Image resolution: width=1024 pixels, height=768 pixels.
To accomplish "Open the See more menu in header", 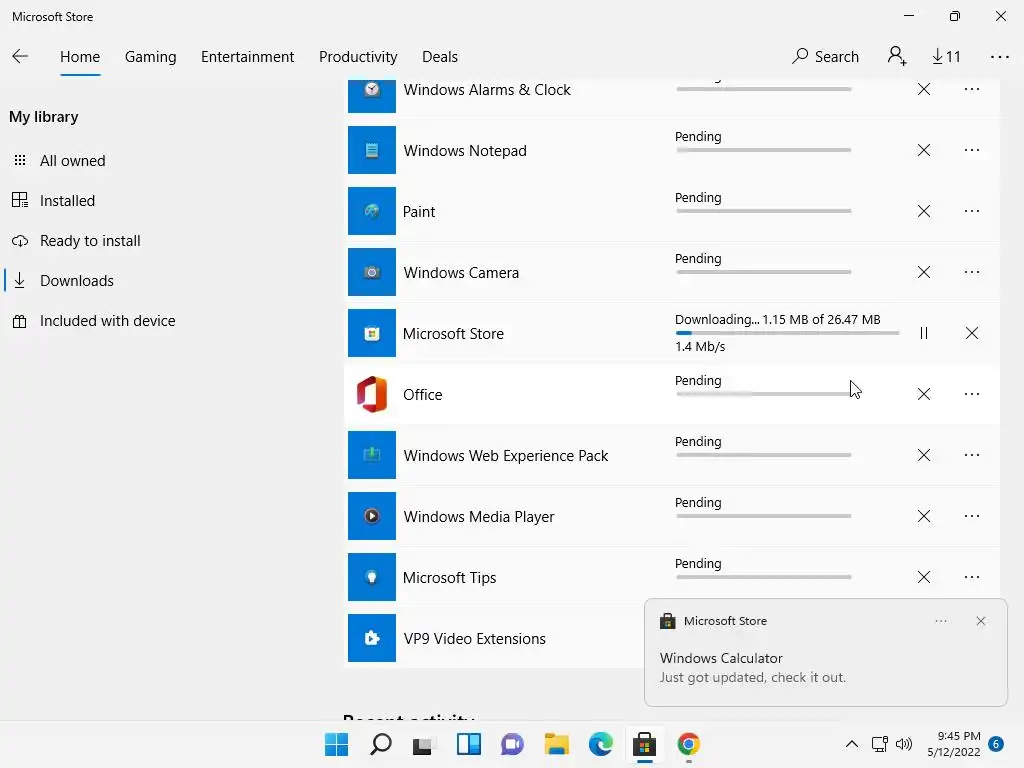I will coord(999,57).
